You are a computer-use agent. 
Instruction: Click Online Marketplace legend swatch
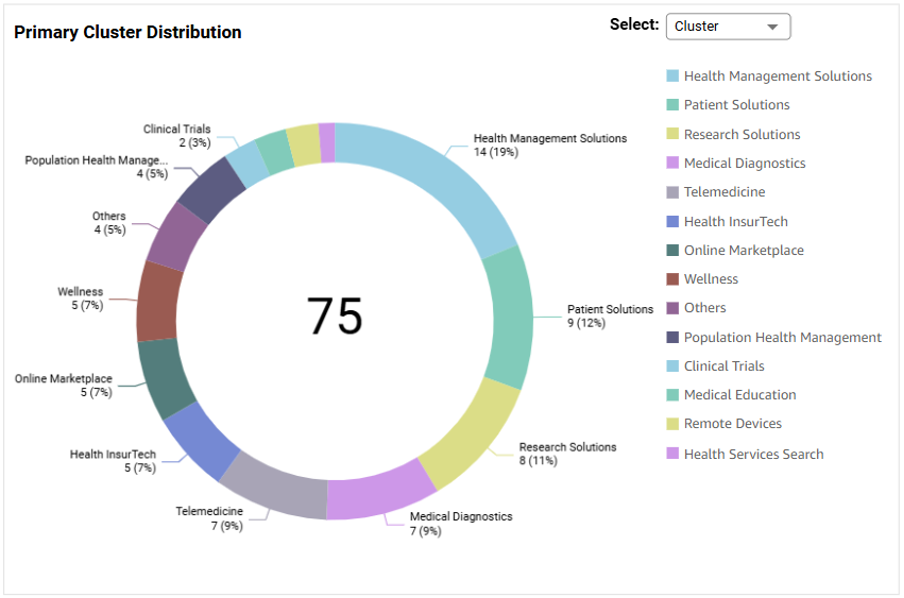coord(673,251)
